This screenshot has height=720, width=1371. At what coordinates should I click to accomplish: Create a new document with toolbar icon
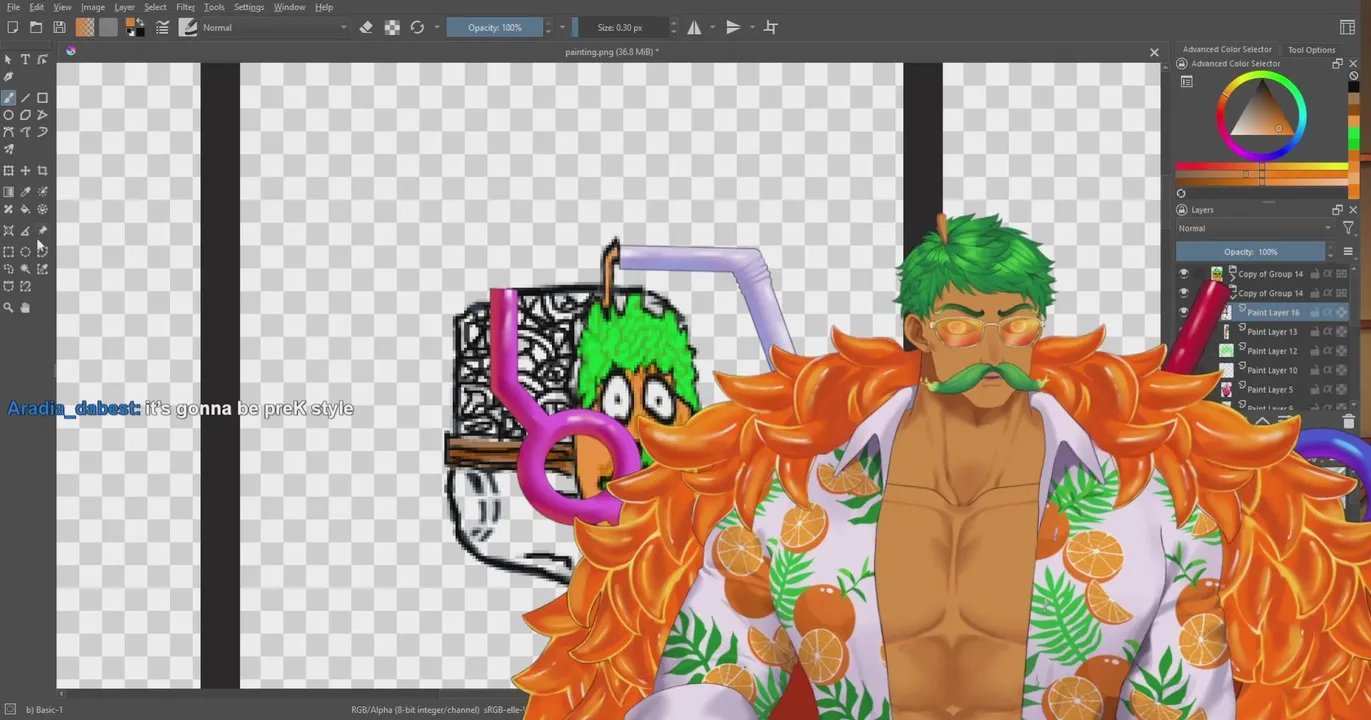point(12,28)
